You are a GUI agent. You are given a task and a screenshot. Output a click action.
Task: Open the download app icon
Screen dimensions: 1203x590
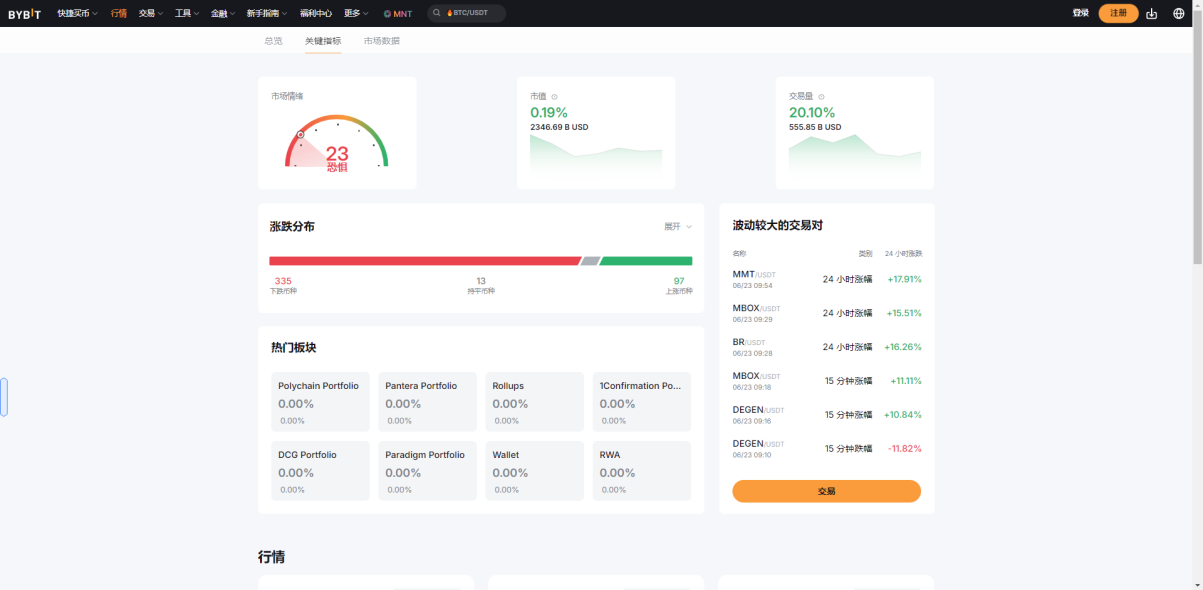[1152, 13]
